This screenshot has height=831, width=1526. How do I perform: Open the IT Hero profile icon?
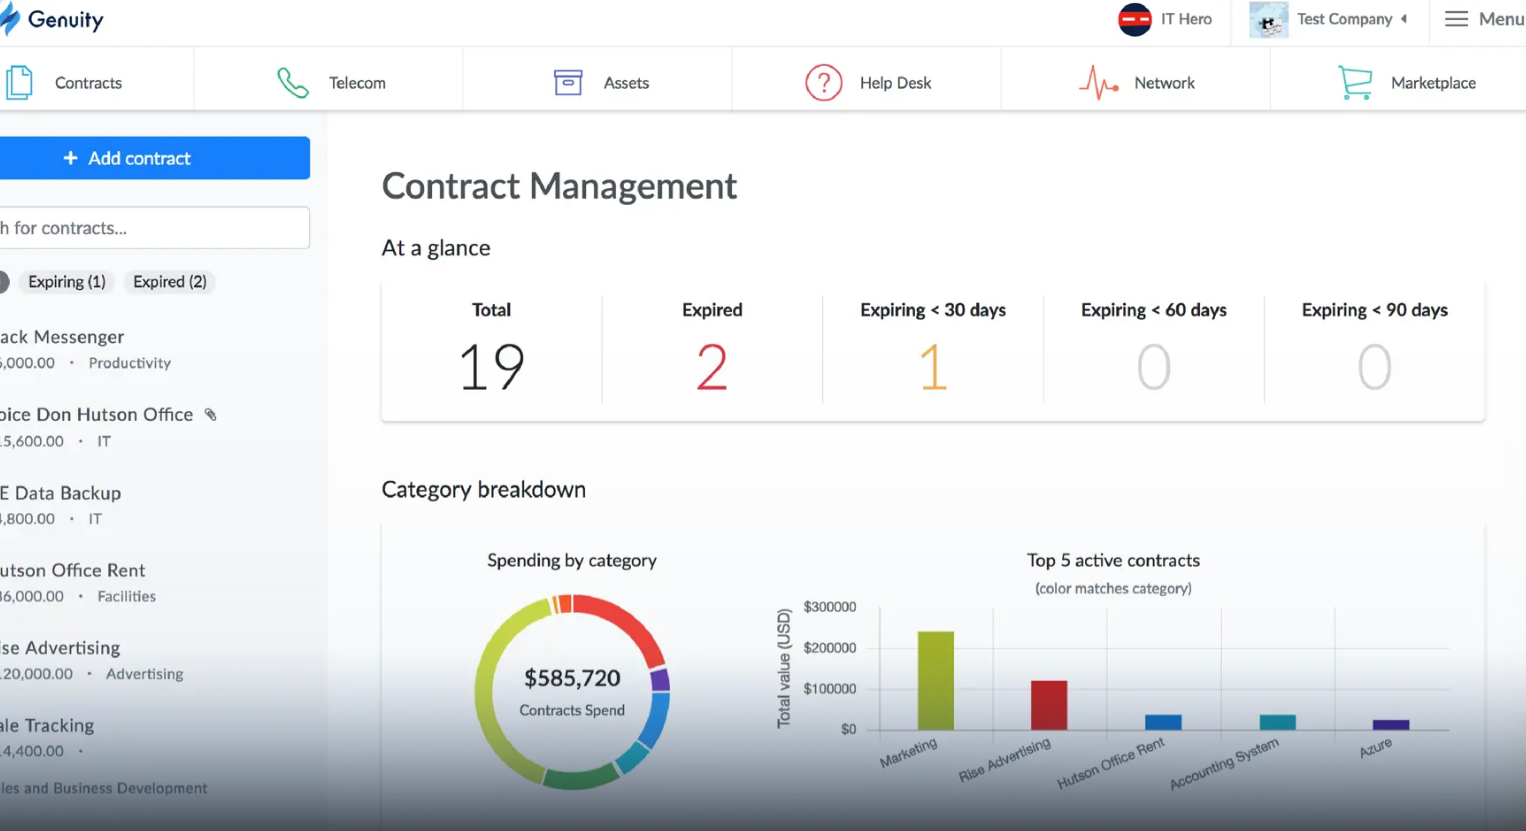tap(1134, 17)
